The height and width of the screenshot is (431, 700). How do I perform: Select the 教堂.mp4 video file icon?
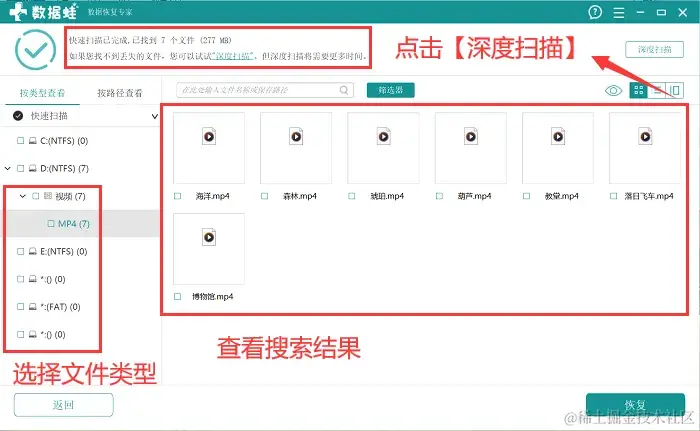tap(558, 137)
